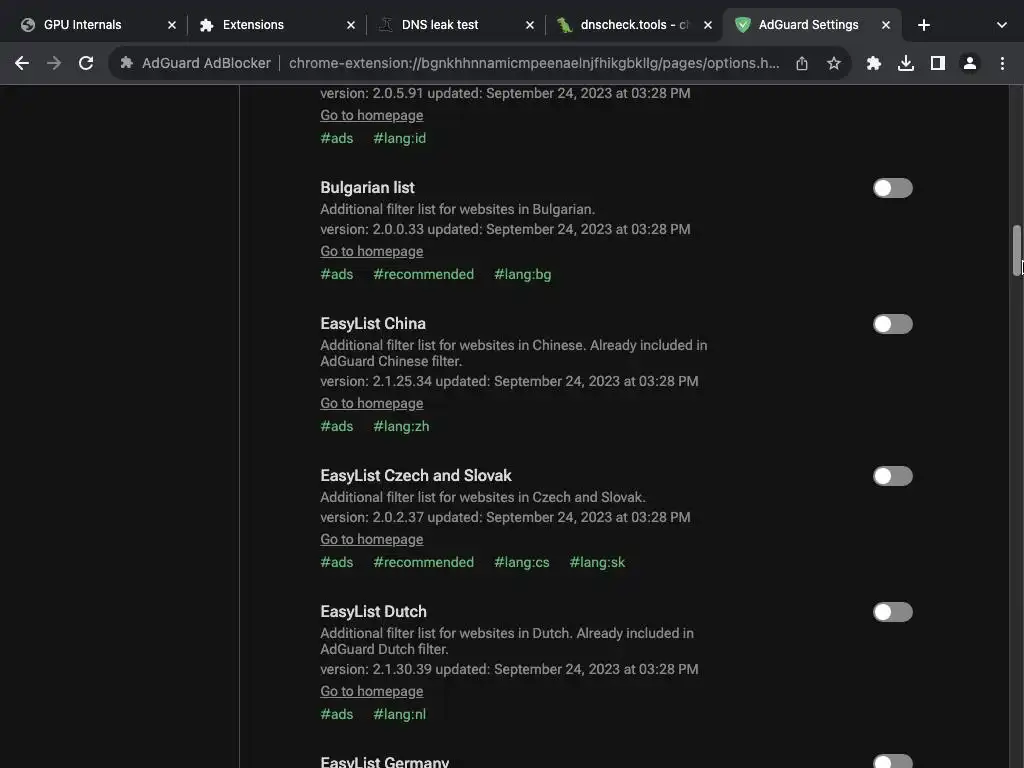Close the Extensions tab
The width and height of the screenshot is (1024, 768).
351,25
